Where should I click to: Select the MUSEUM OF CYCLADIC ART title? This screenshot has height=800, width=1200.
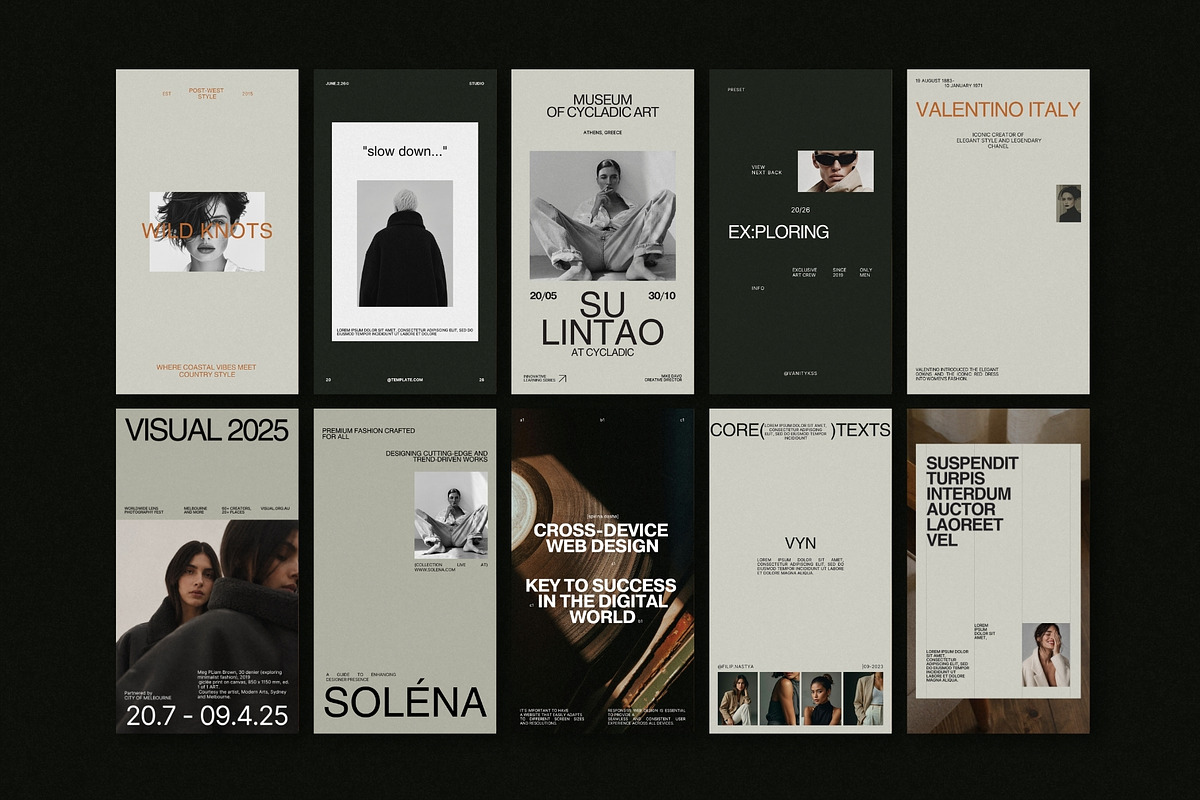(x=603, y=106)
